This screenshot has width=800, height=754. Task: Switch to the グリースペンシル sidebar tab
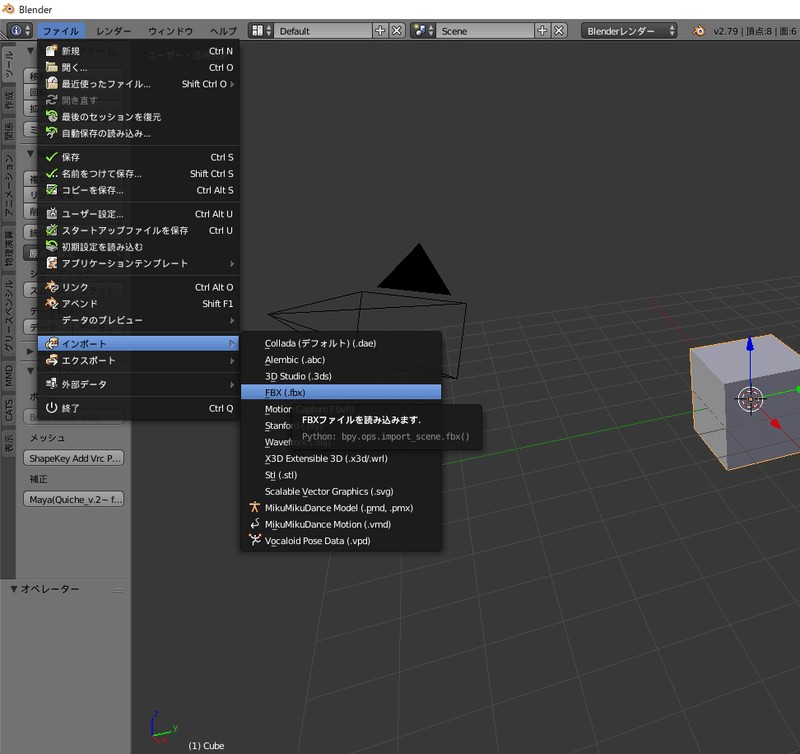click(8, 316)
